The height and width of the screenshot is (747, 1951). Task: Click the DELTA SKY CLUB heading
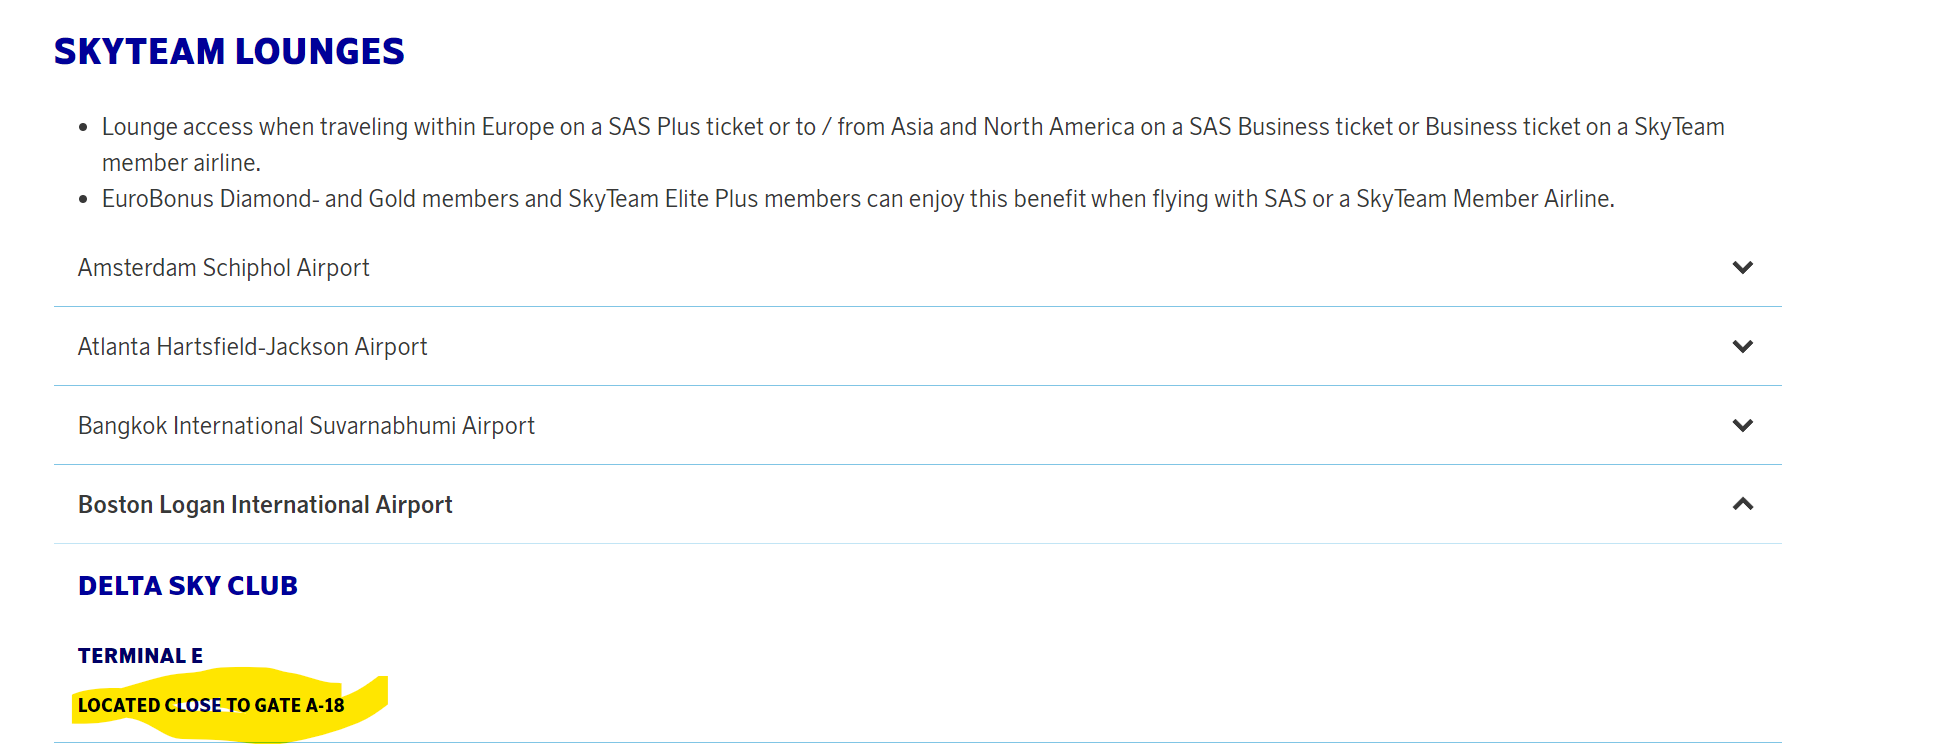pyautogui.click(x=188, y=586)
